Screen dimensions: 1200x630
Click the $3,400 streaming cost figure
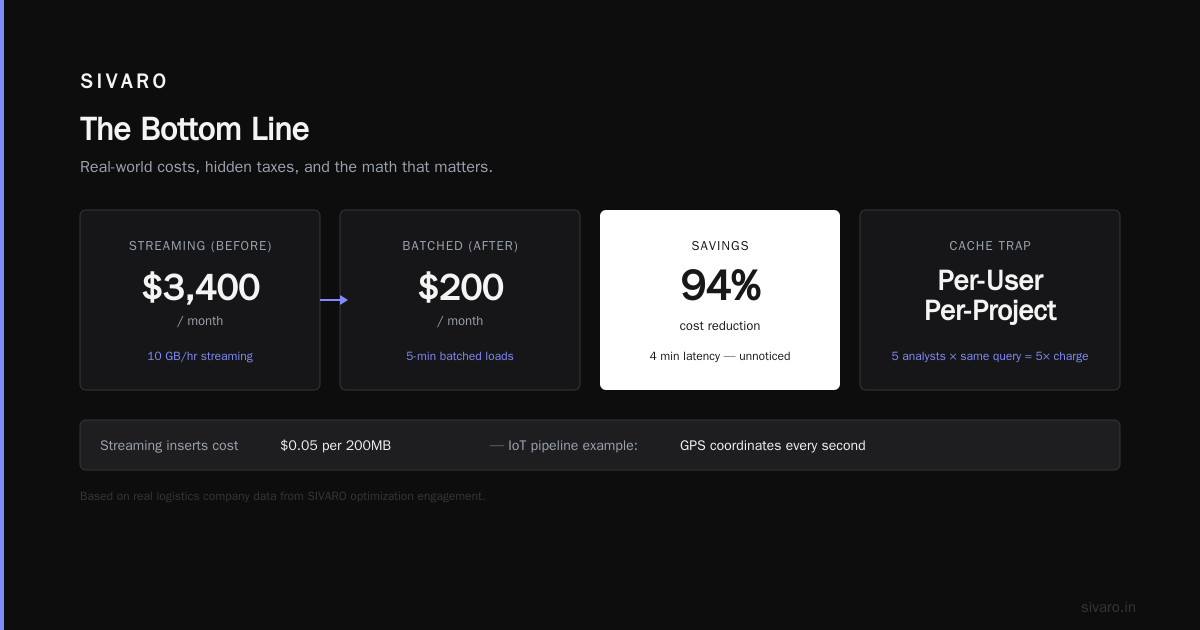200,288
